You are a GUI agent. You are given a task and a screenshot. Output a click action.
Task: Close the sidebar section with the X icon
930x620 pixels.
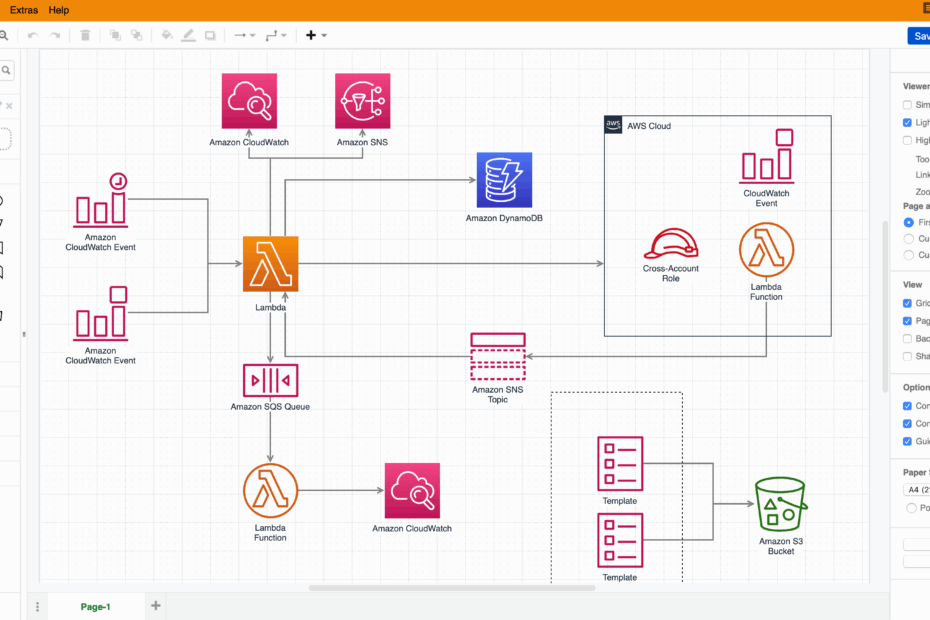pyautogui.click(x=9, y=106)
